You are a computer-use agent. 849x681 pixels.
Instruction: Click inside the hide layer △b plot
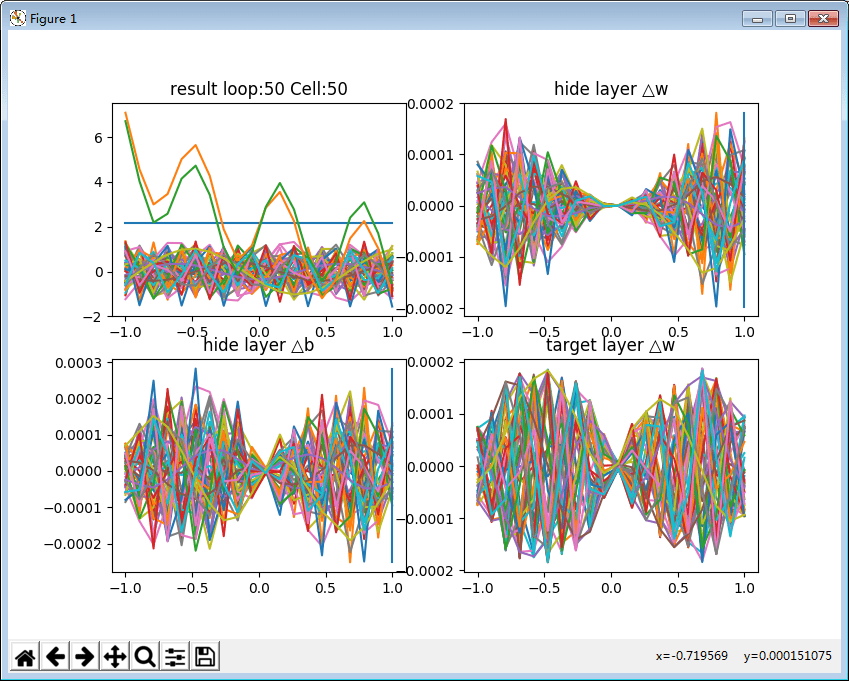click(x=259, y=466)
